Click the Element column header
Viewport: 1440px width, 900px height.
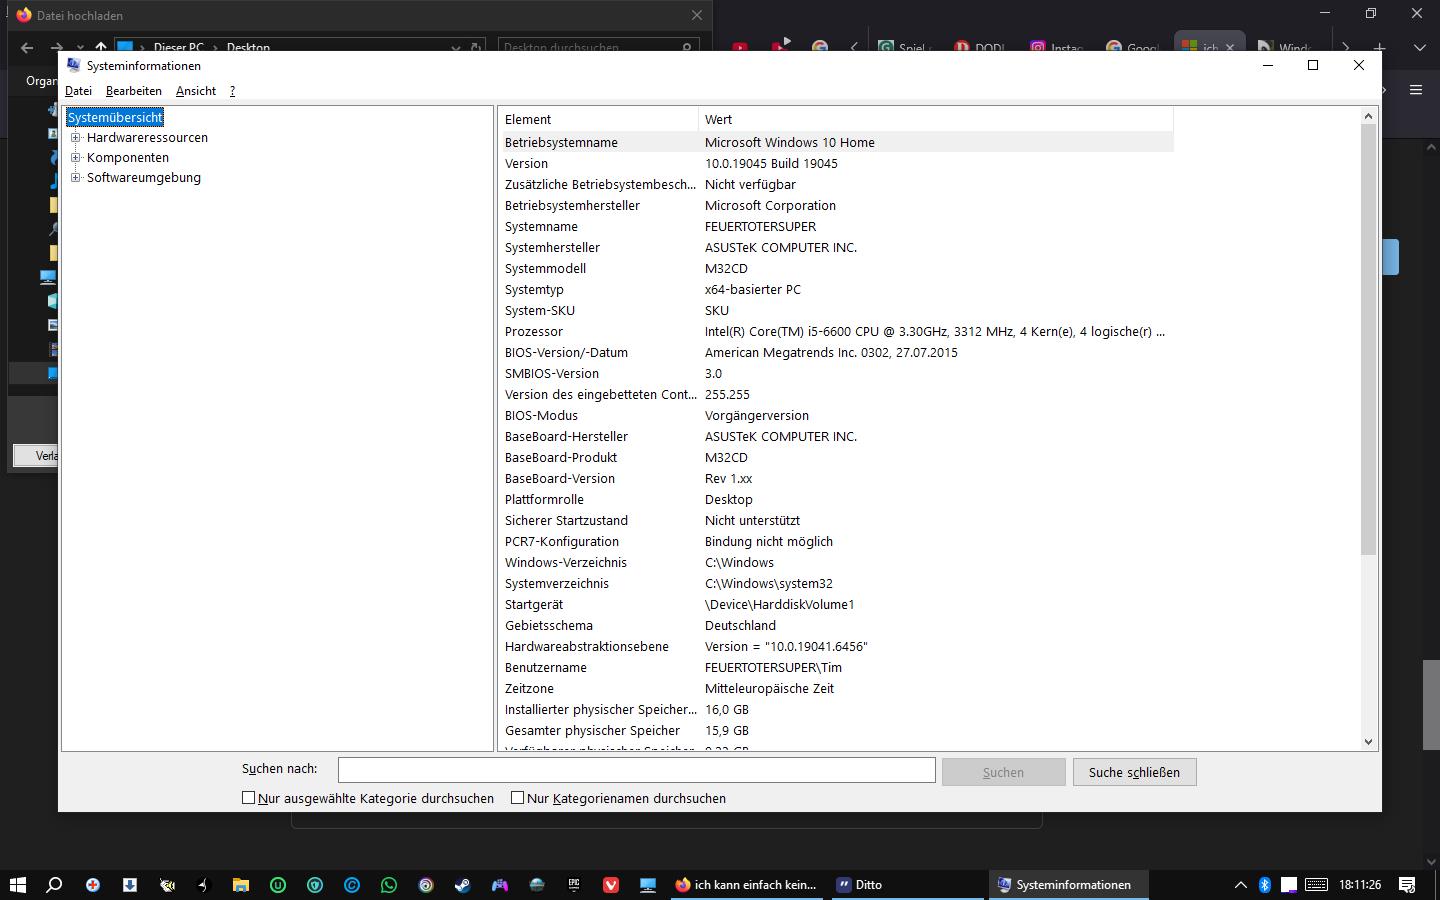coord(598,119)
